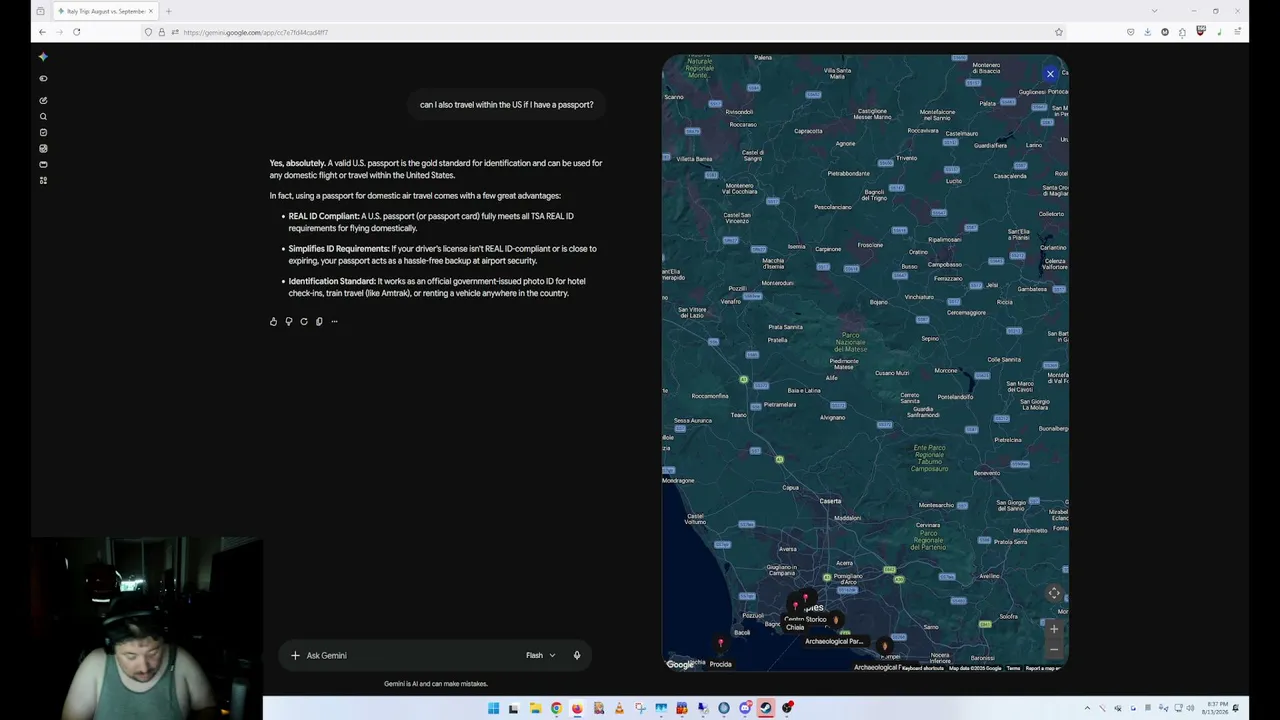Select the Chiaia map label
This screenshot has height=720, width=1280.
tap(795, 627)
